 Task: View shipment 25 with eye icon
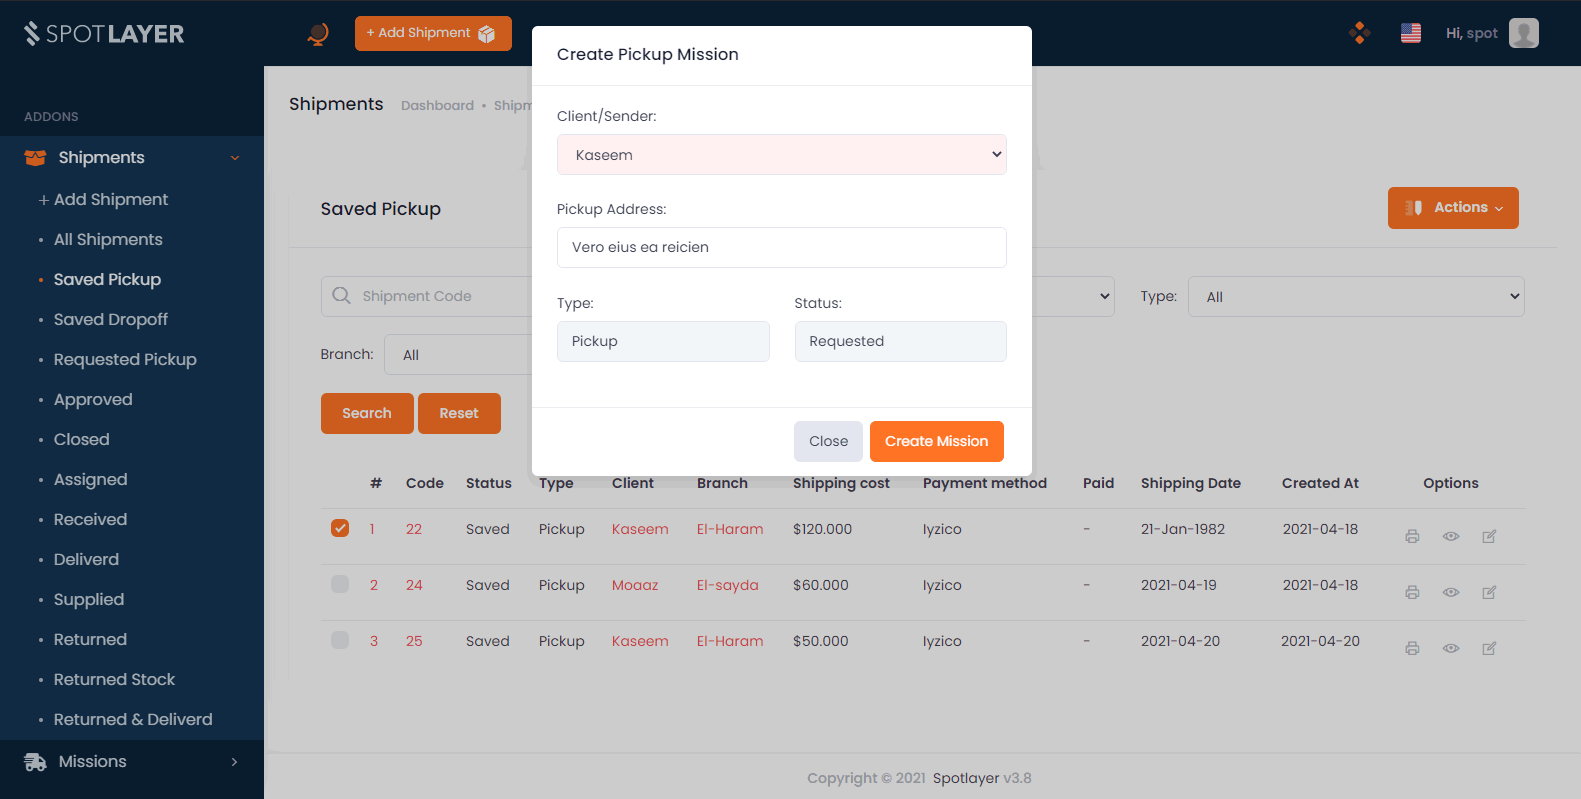click(x=1451, y=649)
